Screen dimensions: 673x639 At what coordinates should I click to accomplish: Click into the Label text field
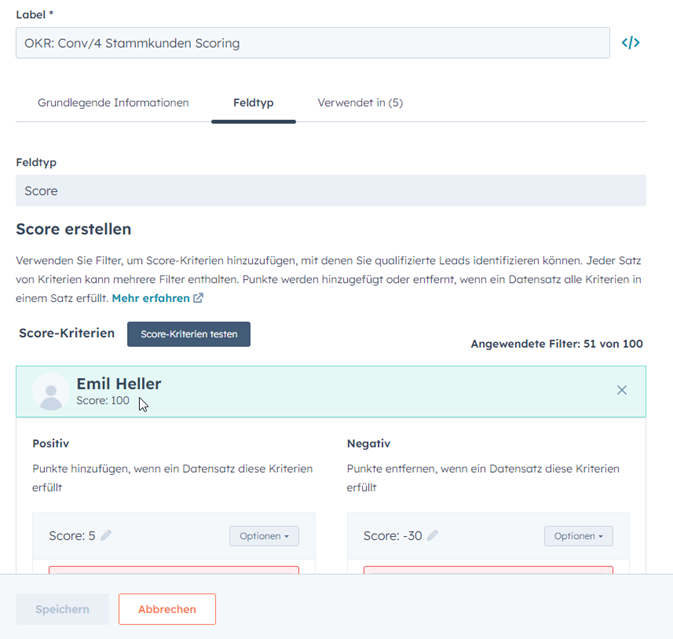coord(312,43)
